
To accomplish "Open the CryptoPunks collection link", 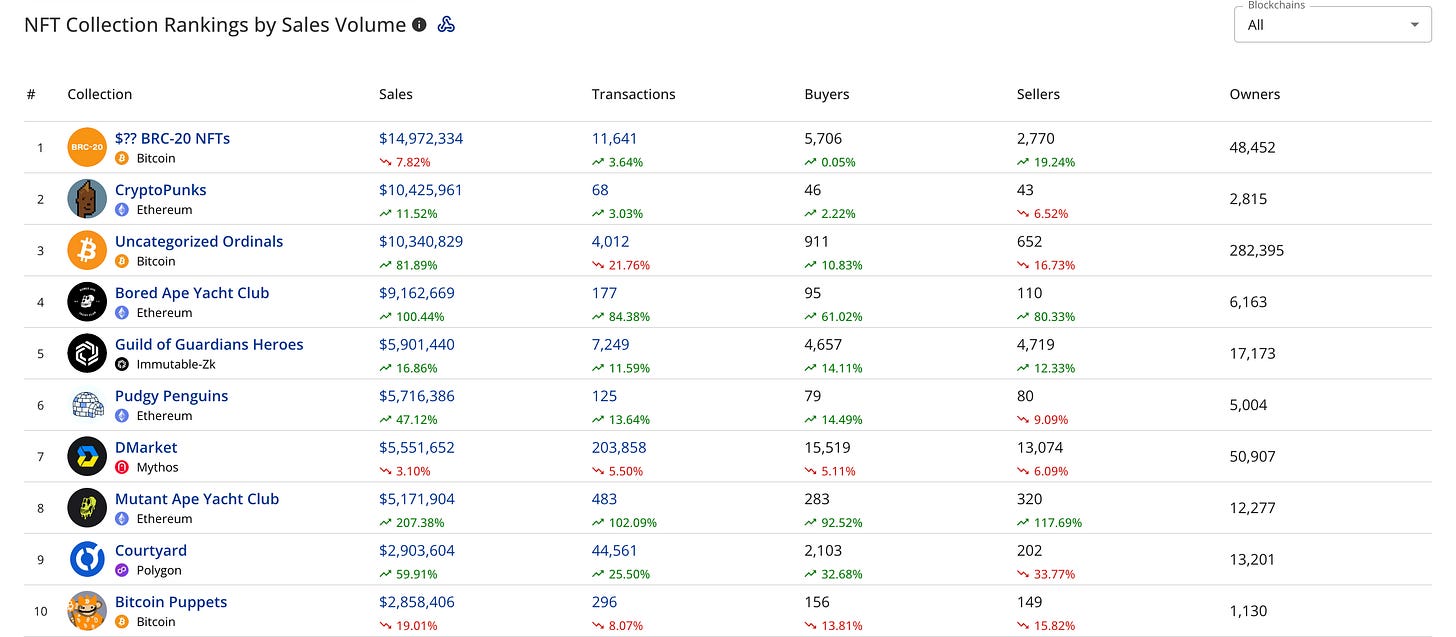I will (x=161, y=190).
